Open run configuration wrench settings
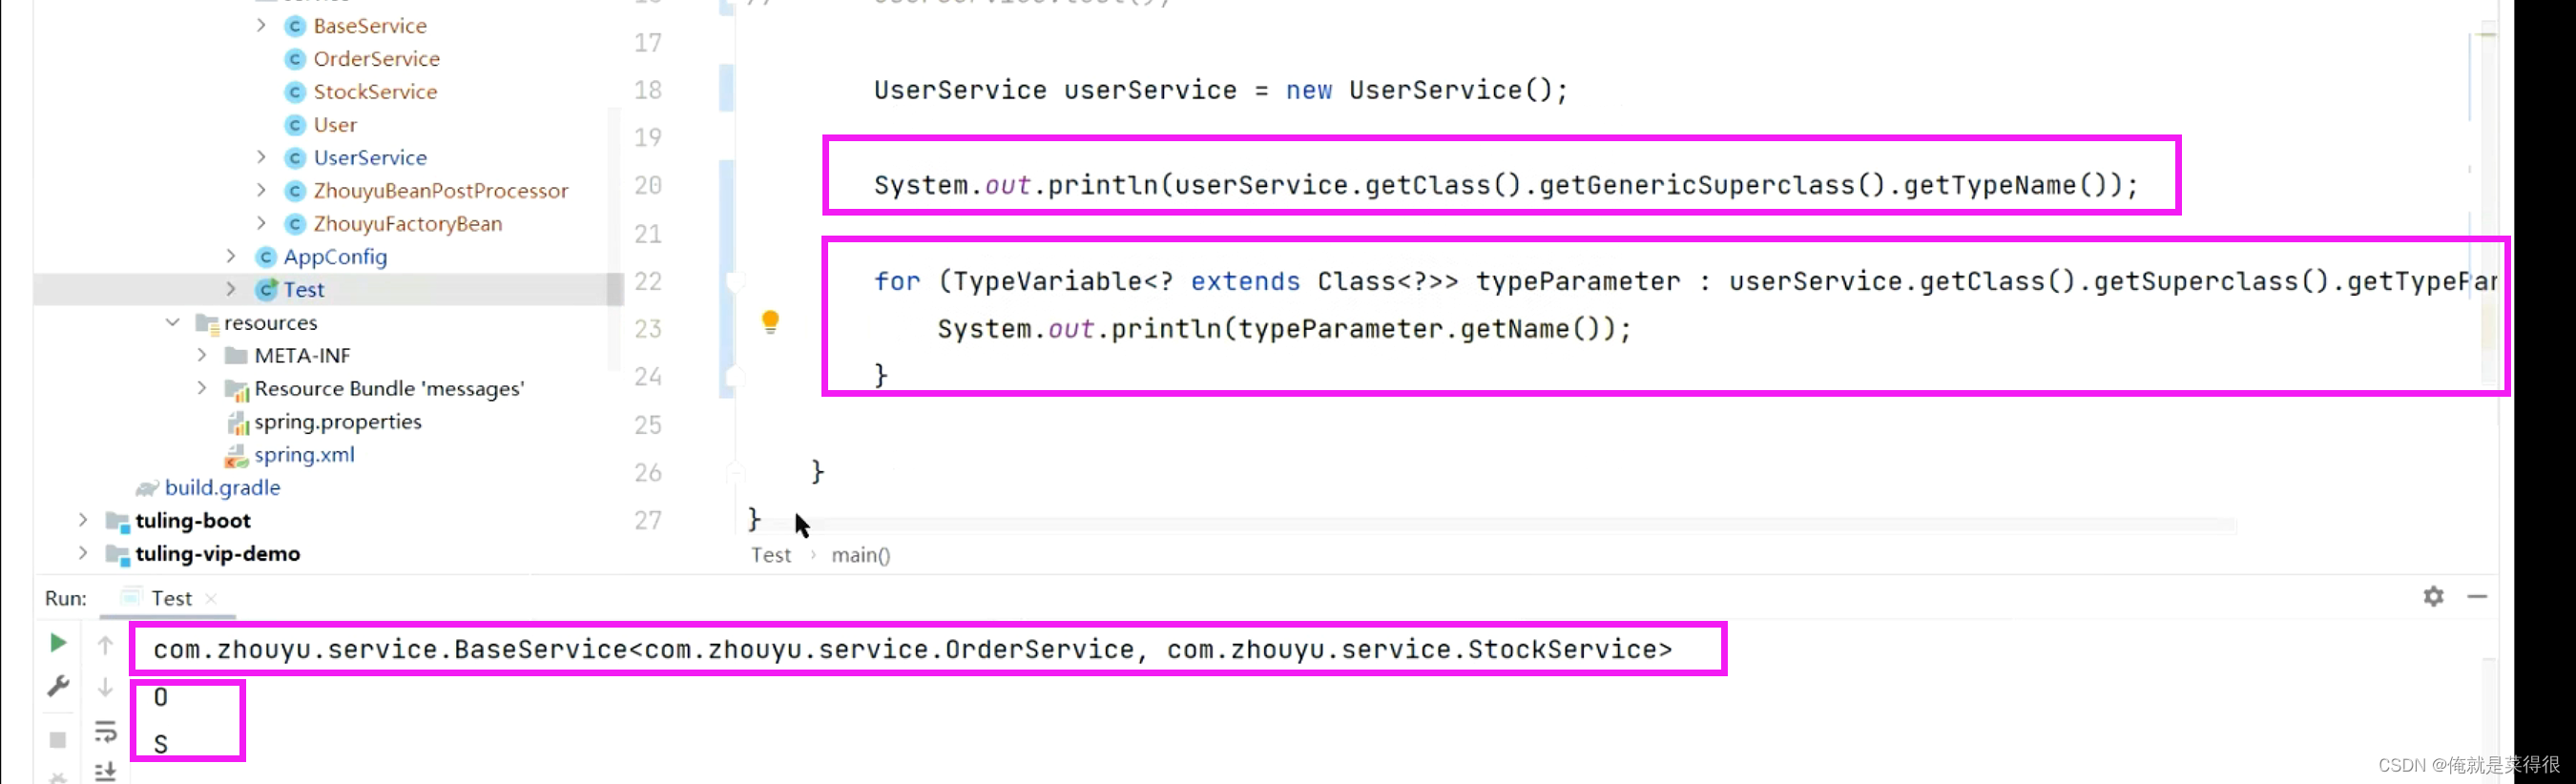 point(58,687)
